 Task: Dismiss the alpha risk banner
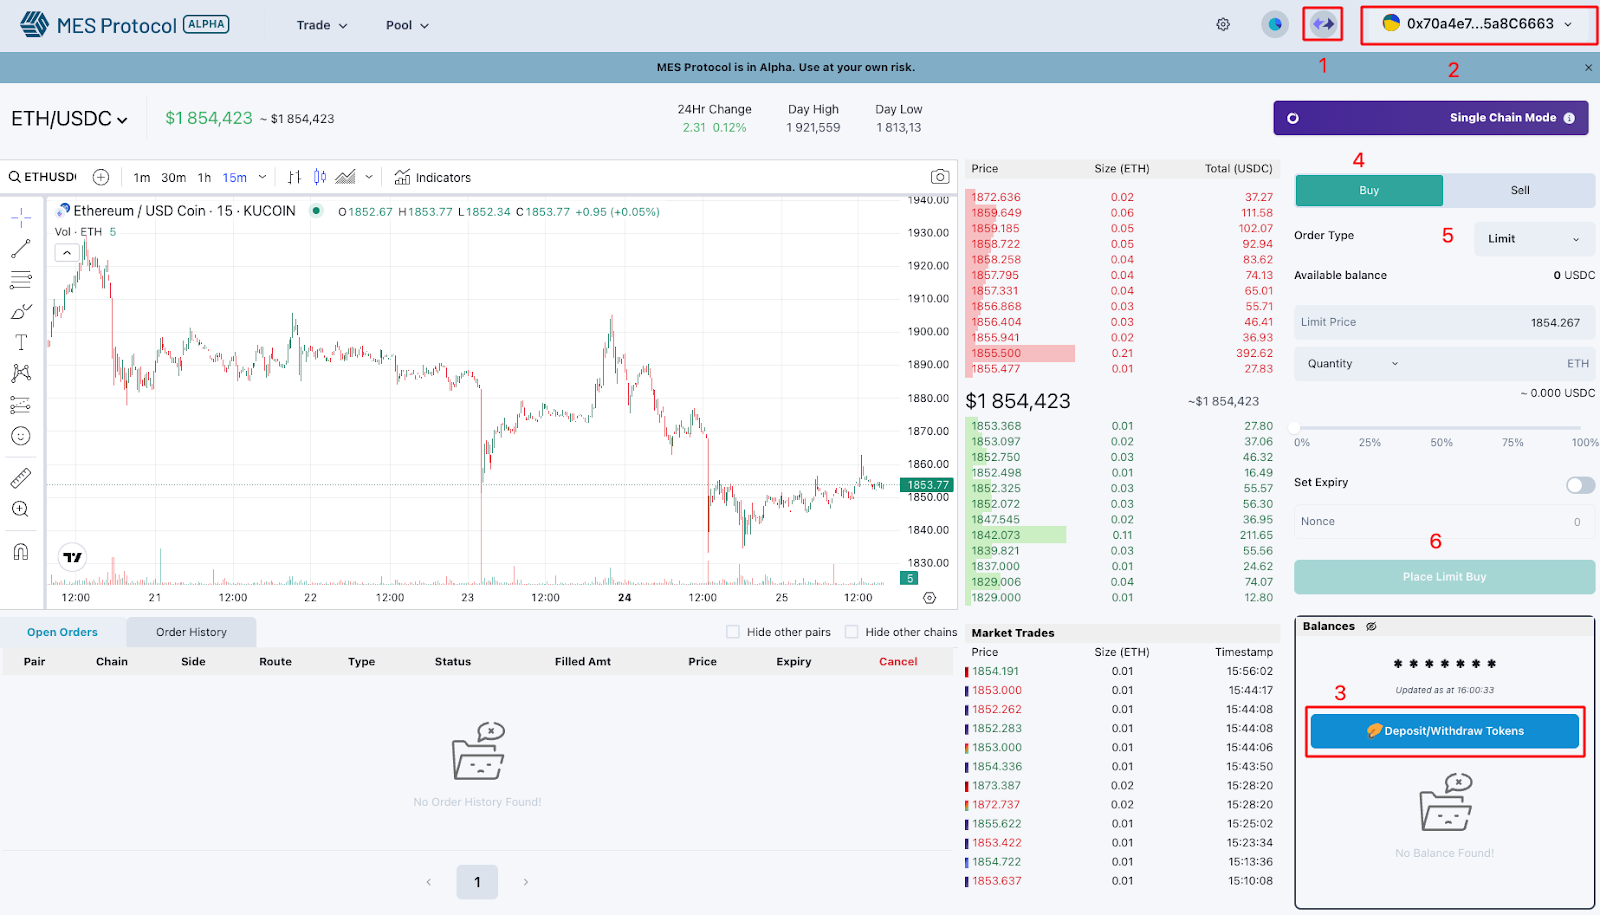click(1588, 68)
